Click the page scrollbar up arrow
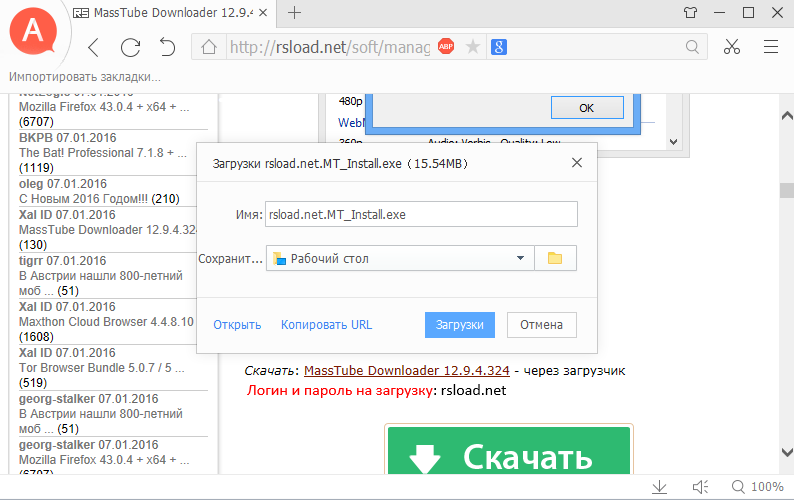 (786, 116)
